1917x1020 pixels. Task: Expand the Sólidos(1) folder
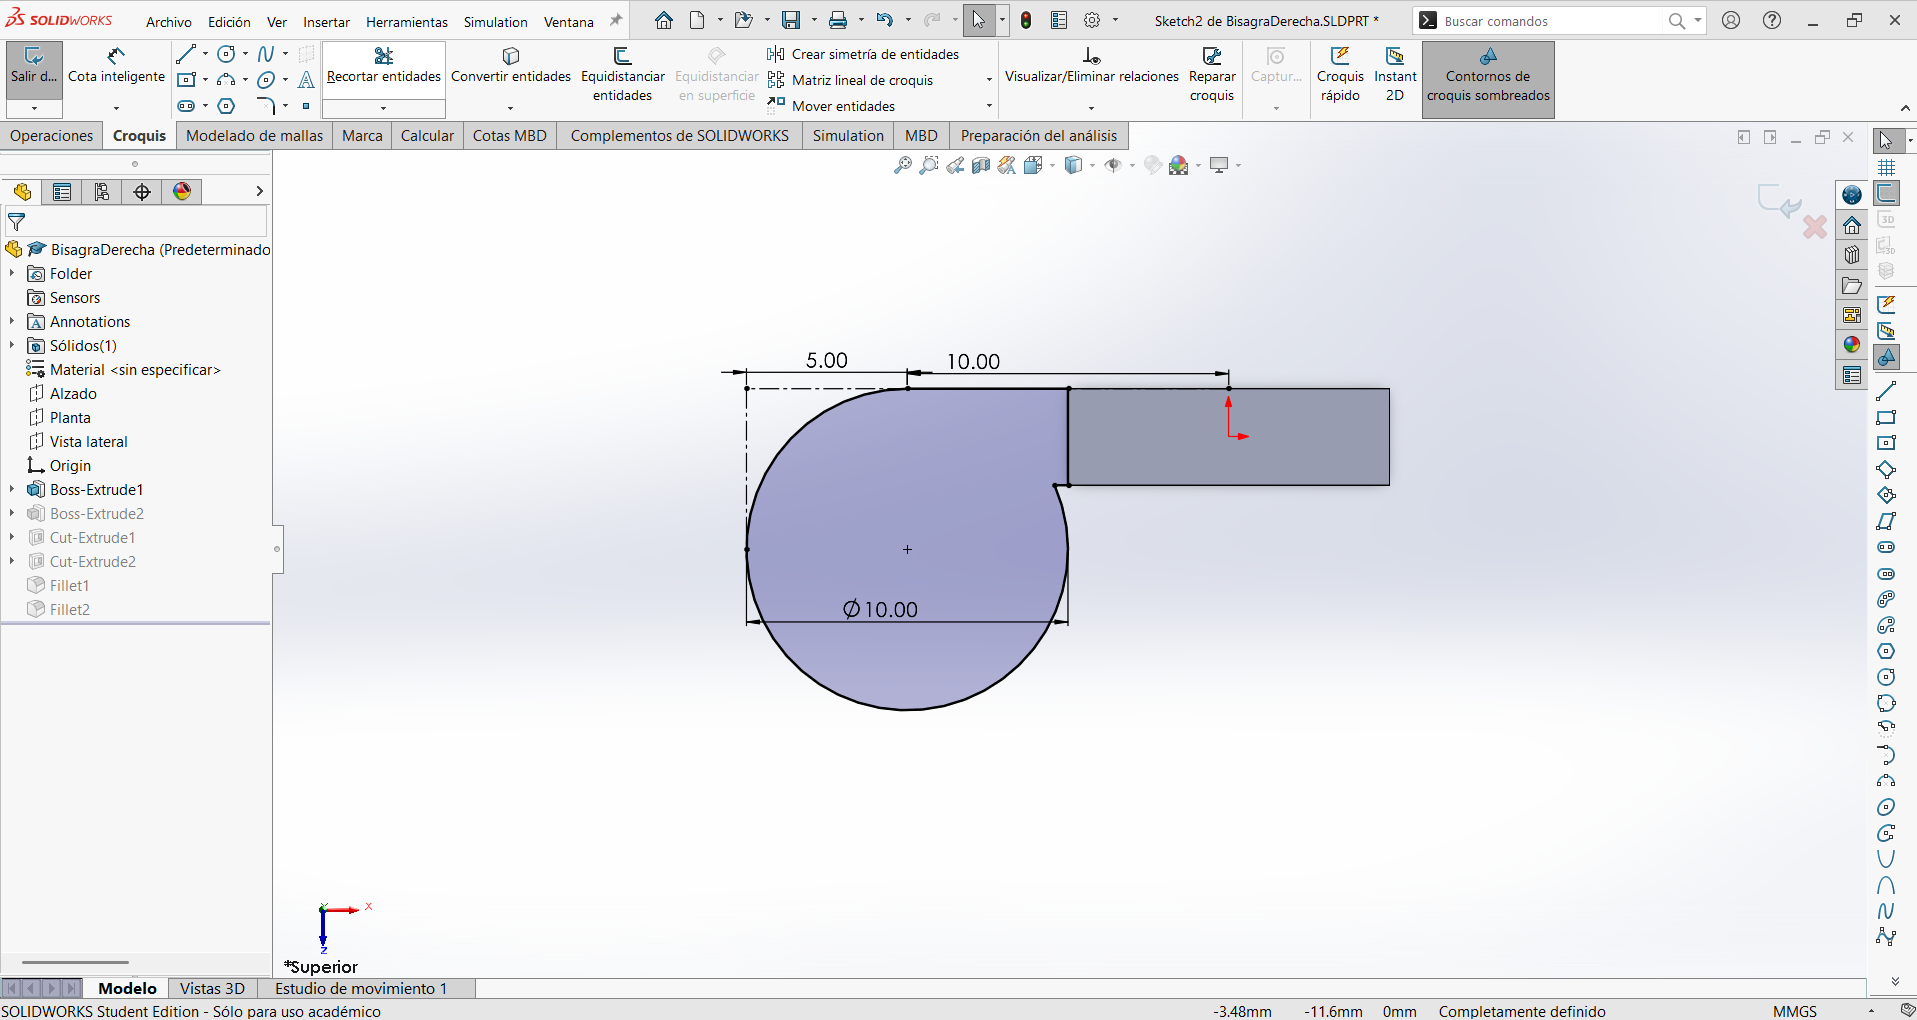click(x=12, y=345)
